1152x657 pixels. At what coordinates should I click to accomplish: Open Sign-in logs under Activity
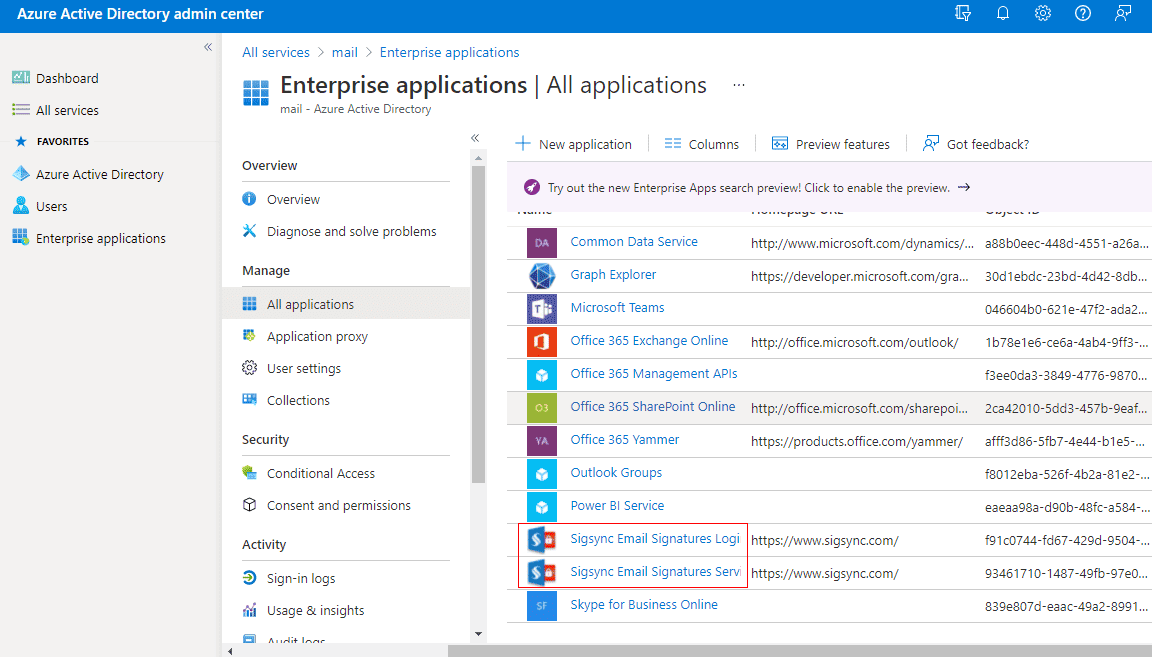[x=300, y=578]
